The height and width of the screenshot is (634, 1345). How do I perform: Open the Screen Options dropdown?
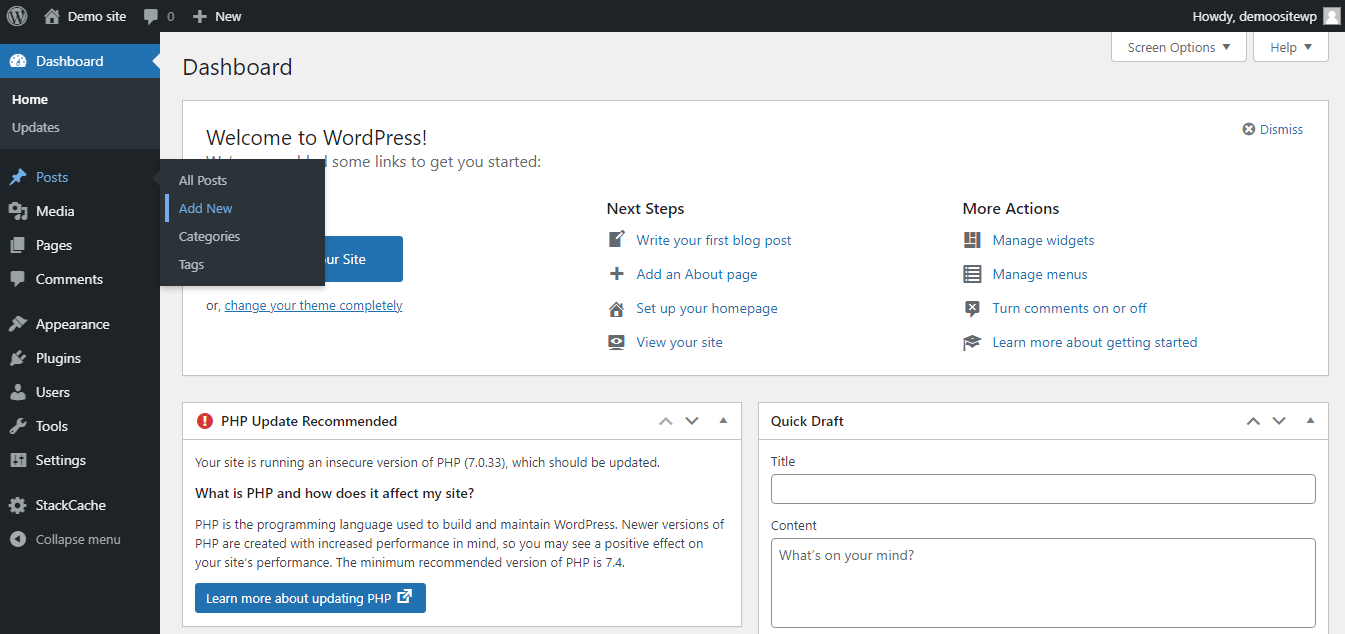tap(1179, 47)
